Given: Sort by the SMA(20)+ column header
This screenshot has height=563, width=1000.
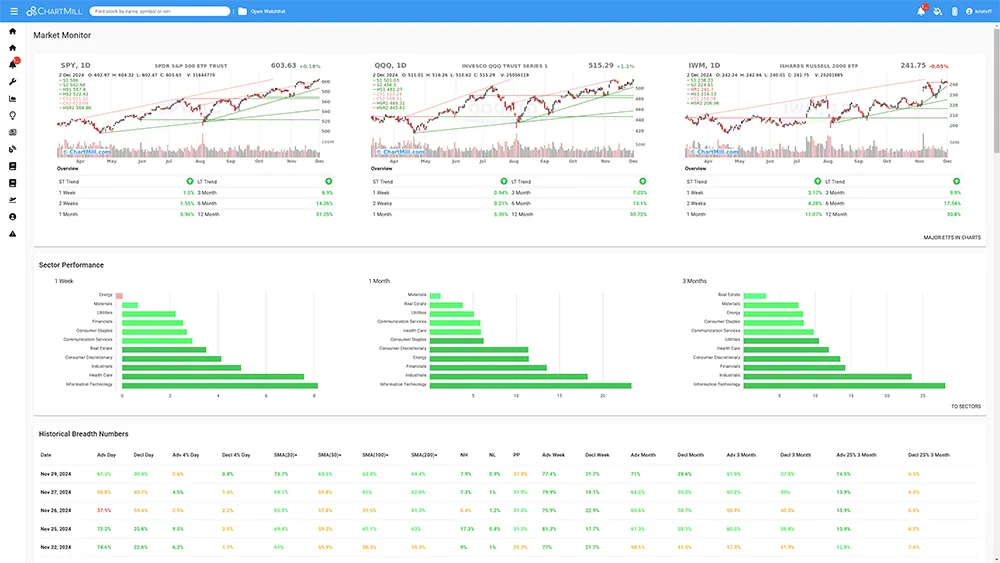Looking at the screenshot, I should (285, 455).
